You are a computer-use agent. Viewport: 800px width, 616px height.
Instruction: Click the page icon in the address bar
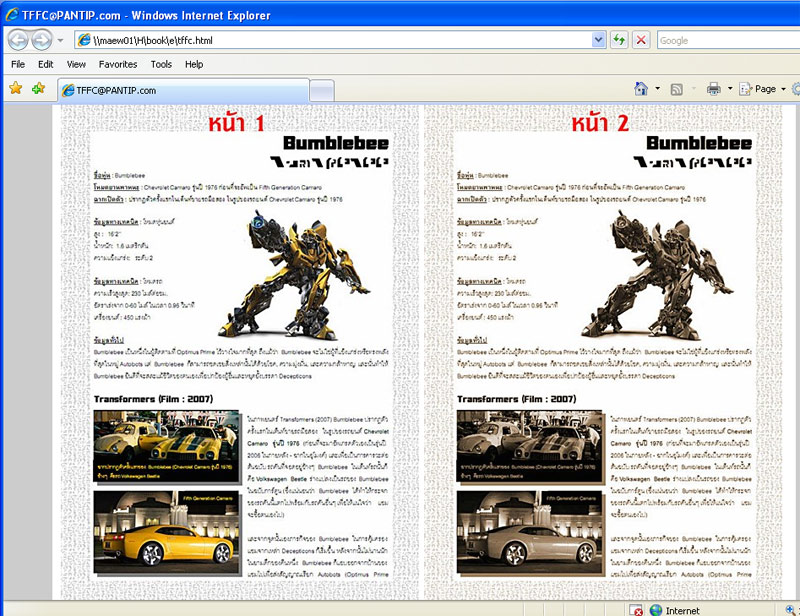click(x=84, y=40)
